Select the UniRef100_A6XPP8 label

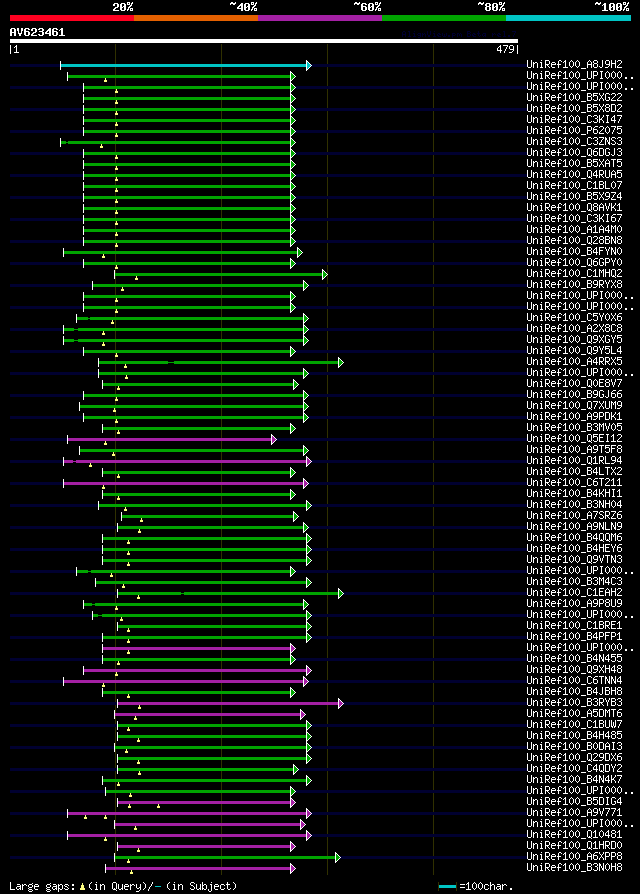(x=574, y=857)
